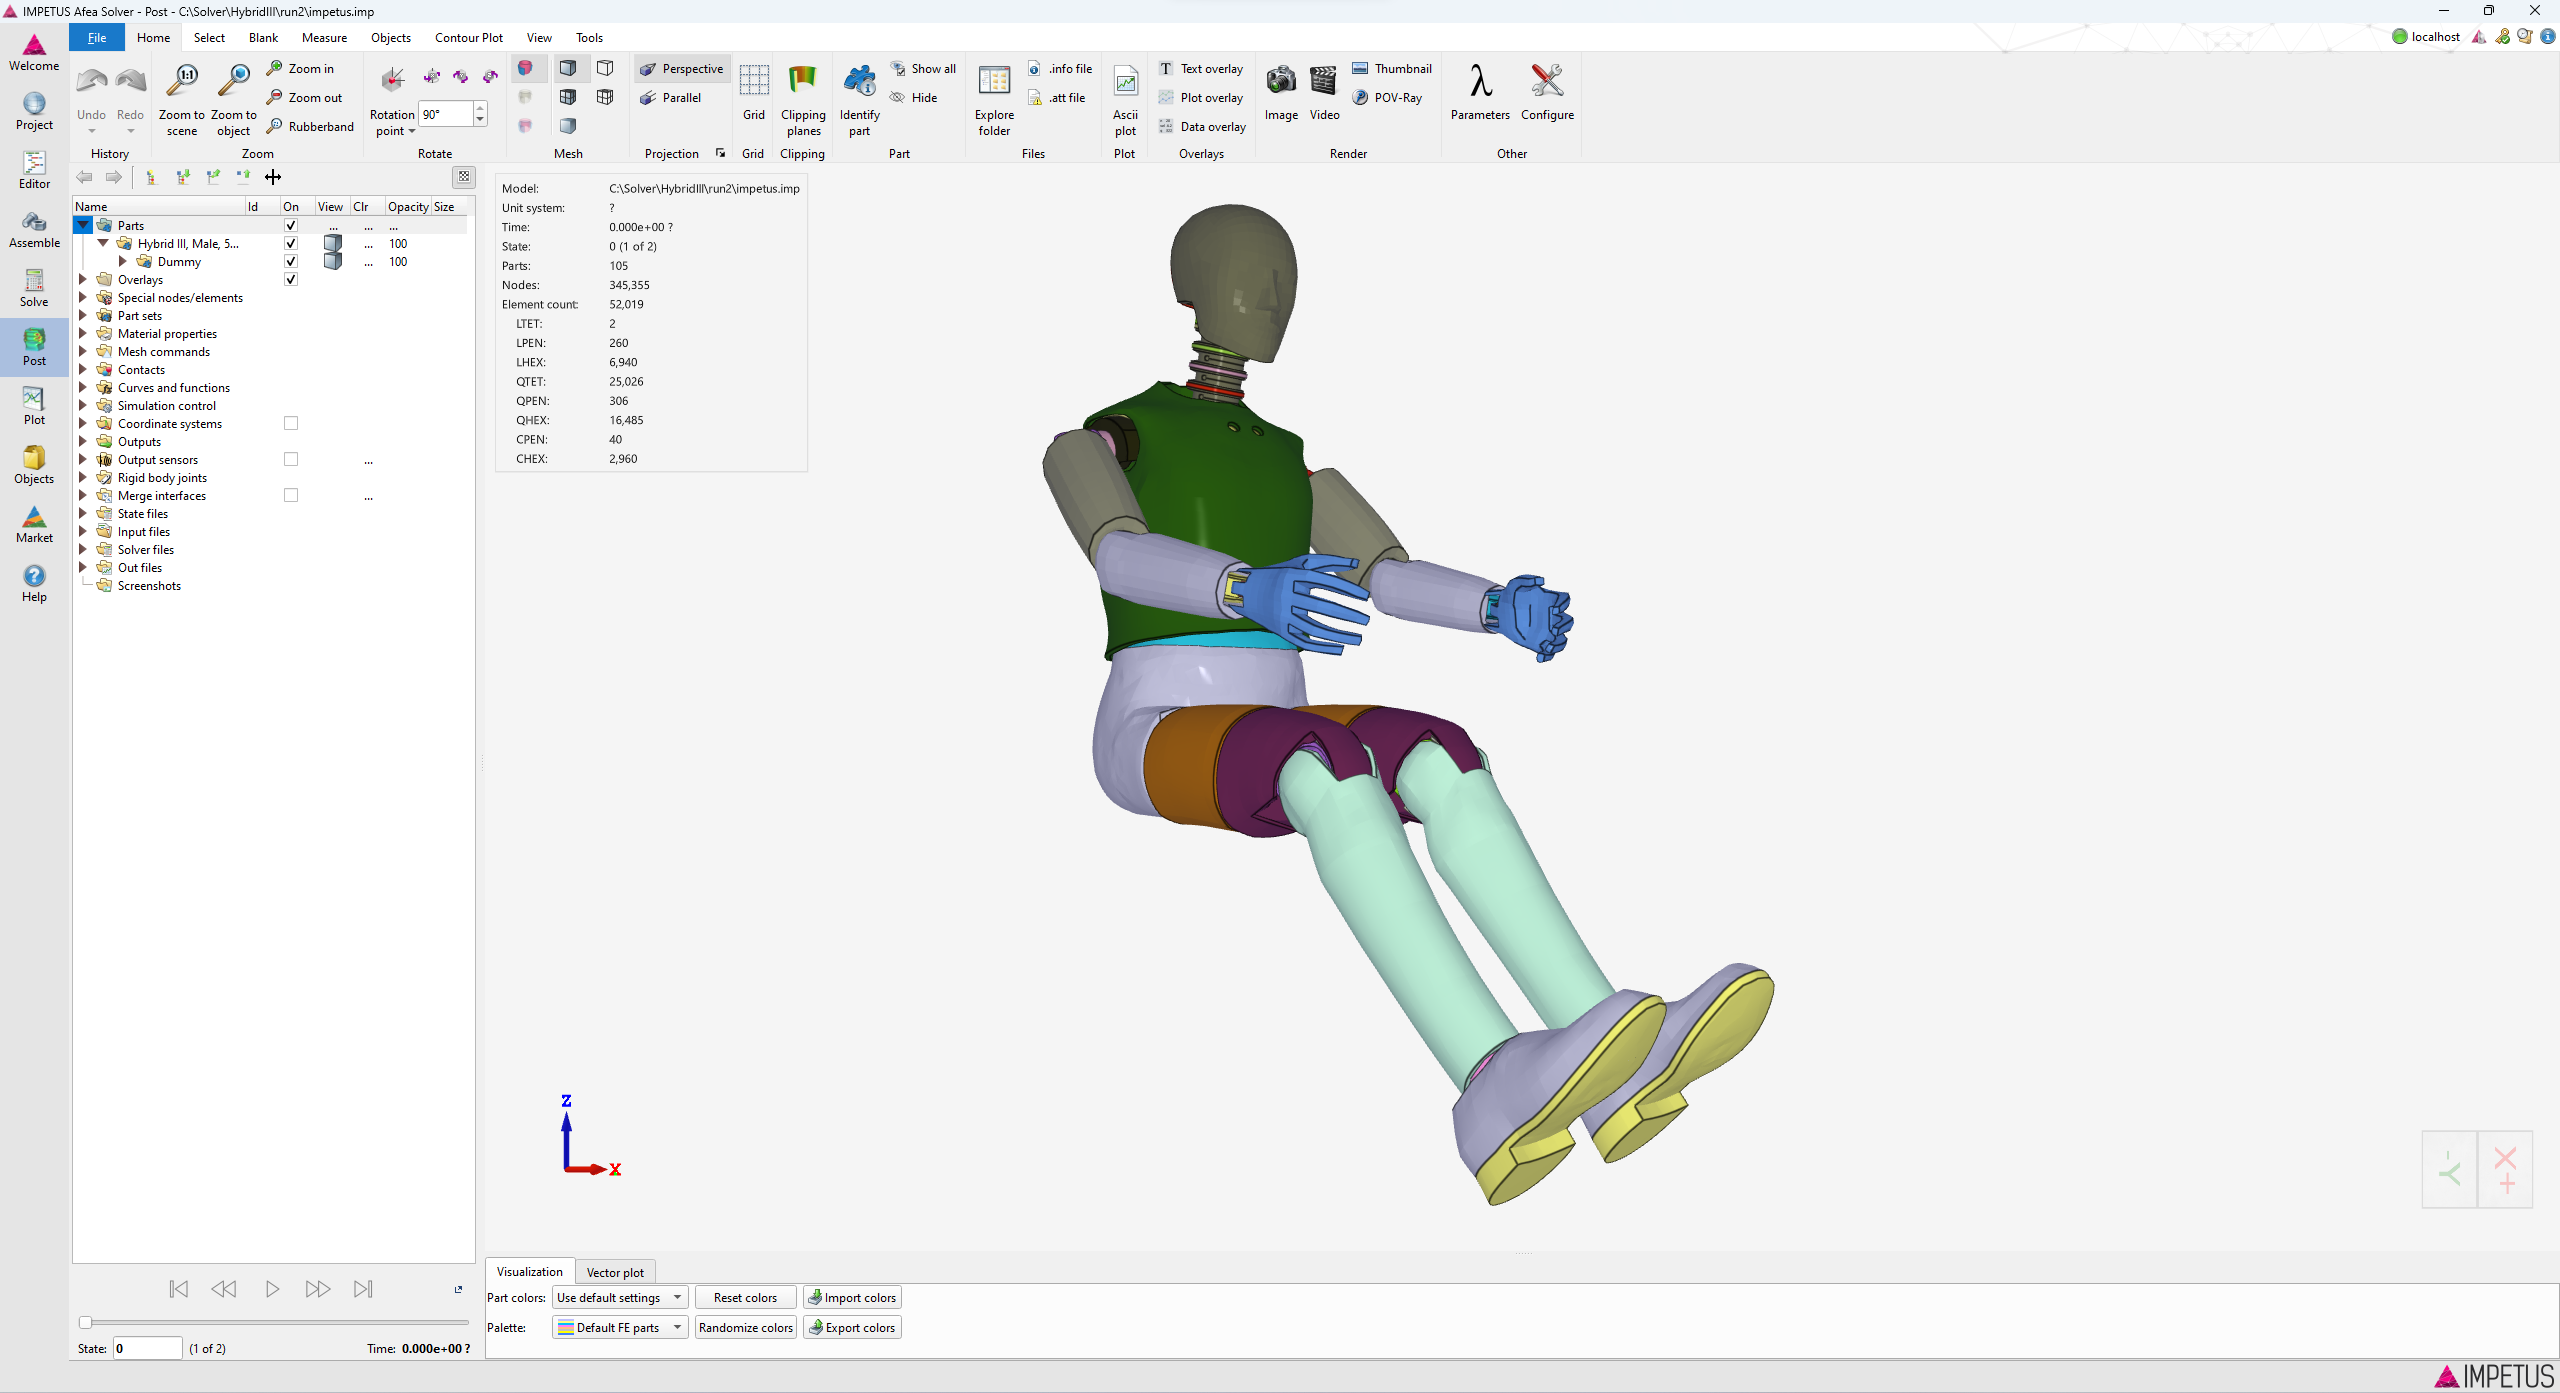Capture an Image render
2560x1393 pixels.
1281,92
